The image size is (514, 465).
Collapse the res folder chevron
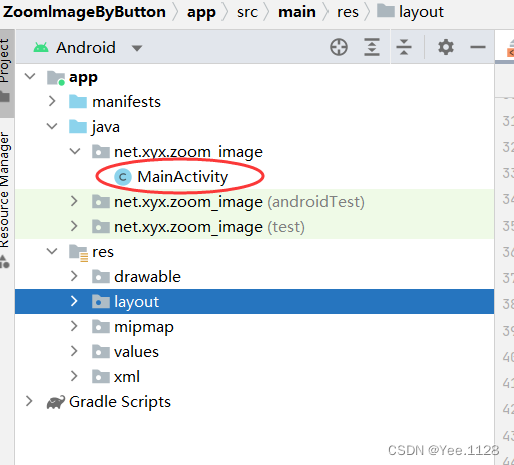[52, 251]
